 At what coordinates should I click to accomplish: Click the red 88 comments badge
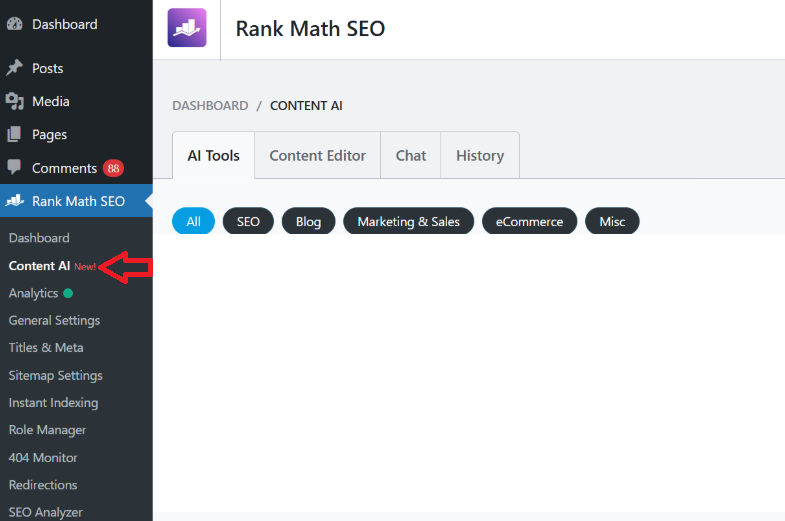click(113, 168)
